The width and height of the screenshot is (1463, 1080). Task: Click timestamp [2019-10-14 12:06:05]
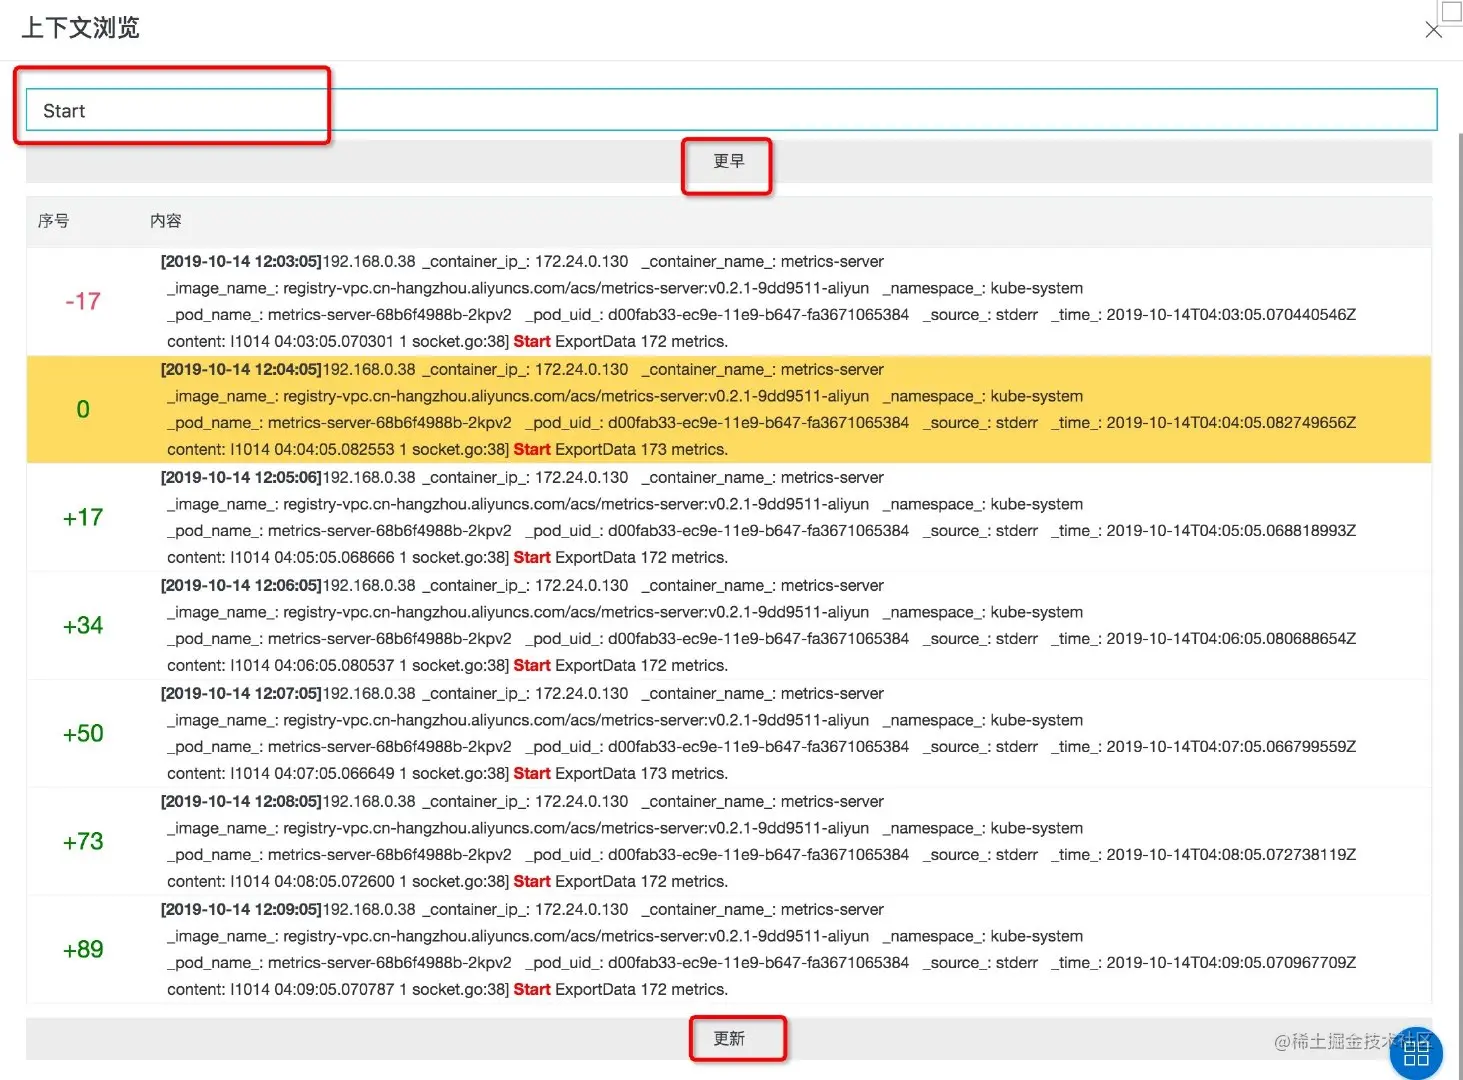click(241, 585)
